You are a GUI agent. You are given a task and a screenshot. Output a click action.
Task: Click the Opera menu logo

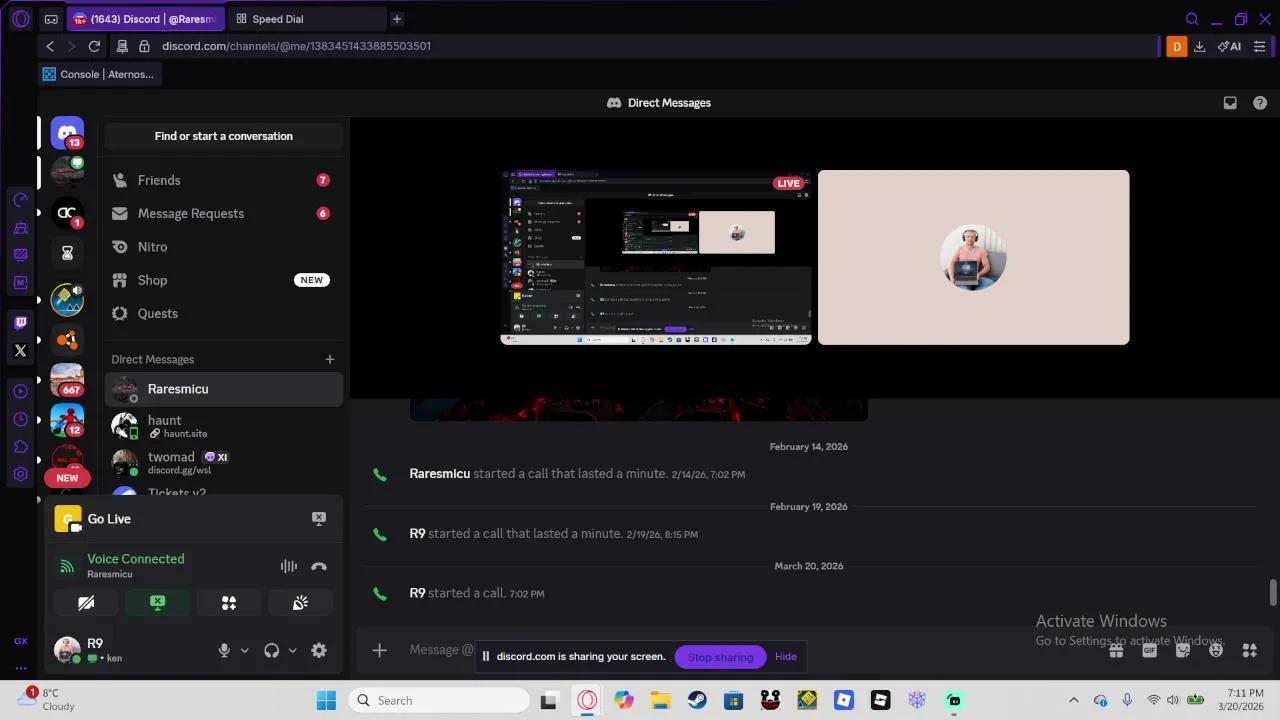click(20, 19)
